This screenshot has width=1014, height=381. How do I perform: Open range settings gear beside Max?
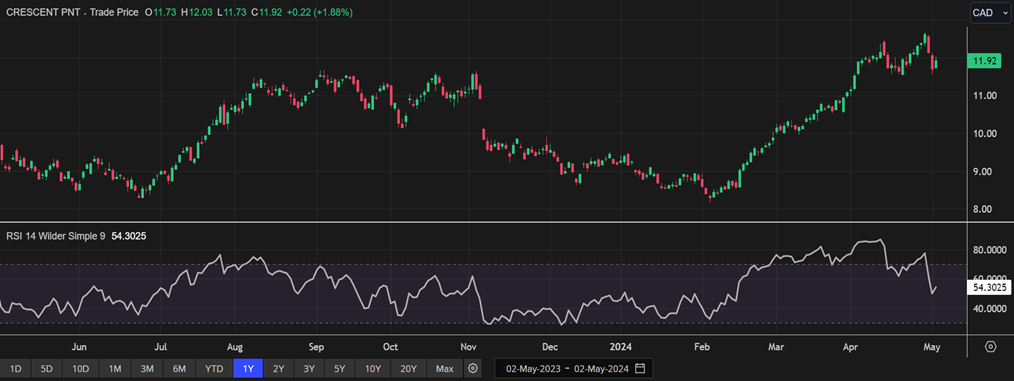click(473, 369)
